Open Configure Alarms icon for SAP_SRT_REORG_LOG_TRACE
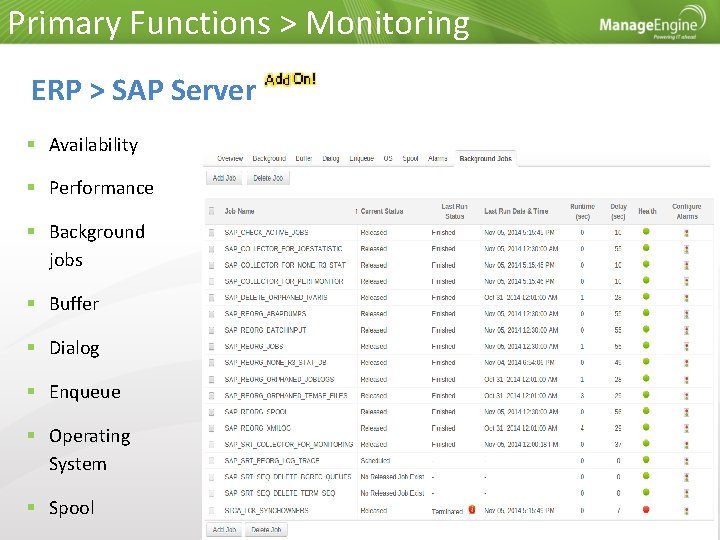Image resolution: width=720 pixels, height=540 pixels. point(686,461)
